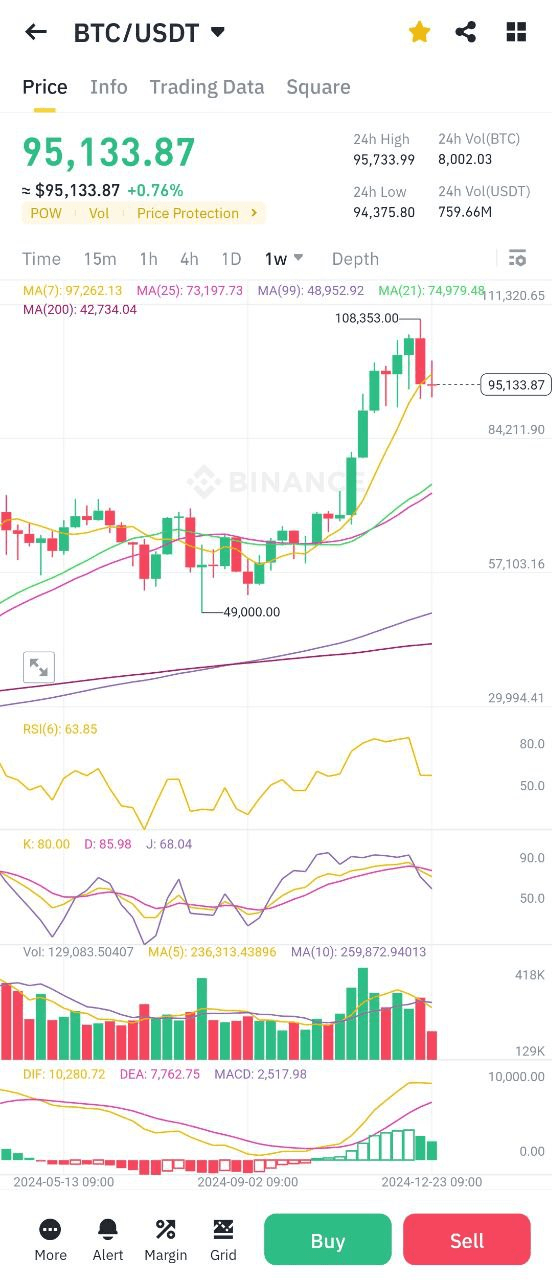
Task: Tap the 24h Low value 94,375.80
Action: click(384, 212)
